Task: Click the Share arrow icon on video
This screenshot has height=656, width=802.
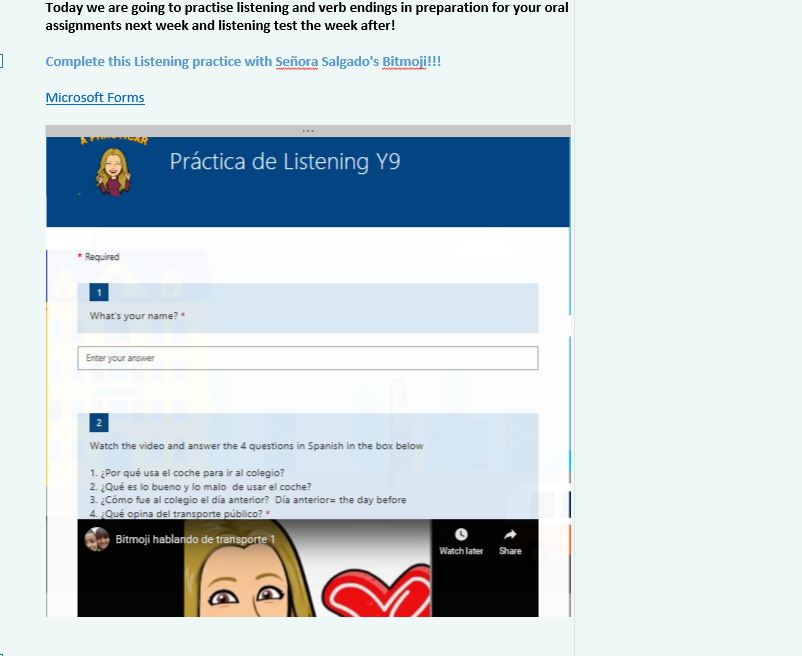Action: [x=510, y=534]
